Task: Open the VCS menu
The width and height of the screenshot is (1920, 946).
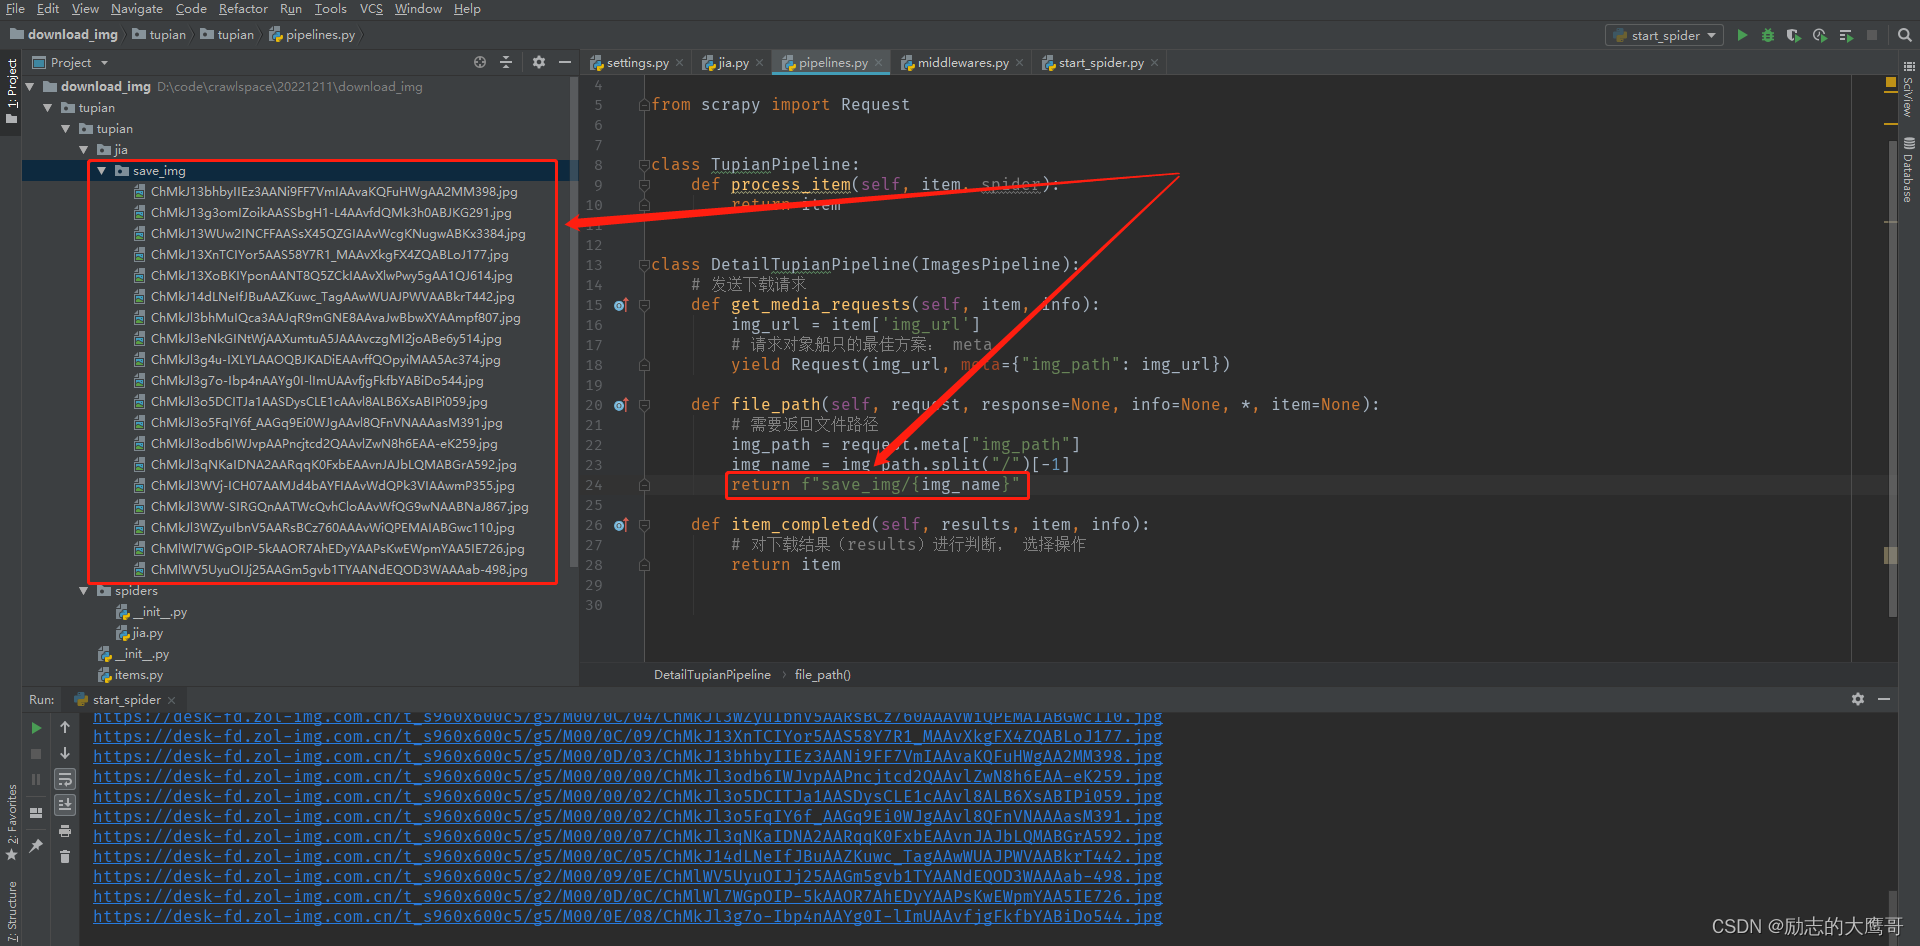Action: coord(371,9)
